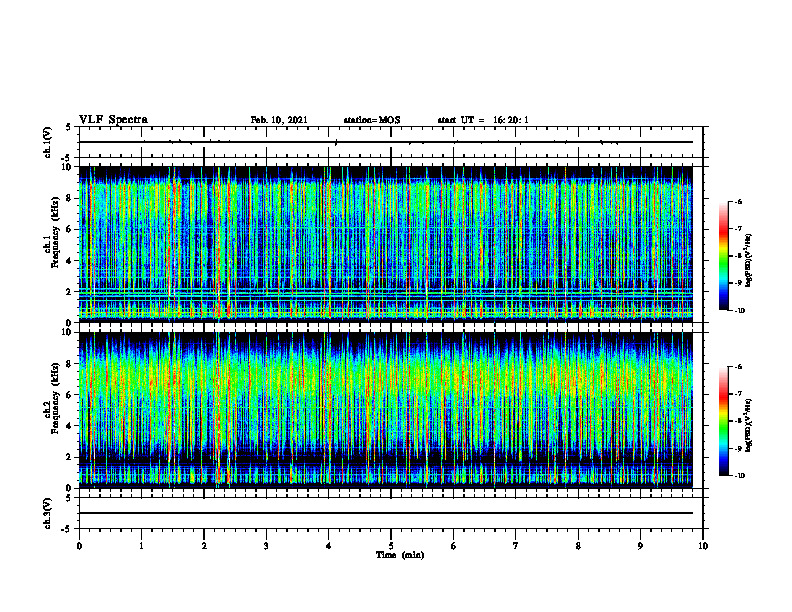Click the ch.1 spectrogram color bar

tap(724, 256)
